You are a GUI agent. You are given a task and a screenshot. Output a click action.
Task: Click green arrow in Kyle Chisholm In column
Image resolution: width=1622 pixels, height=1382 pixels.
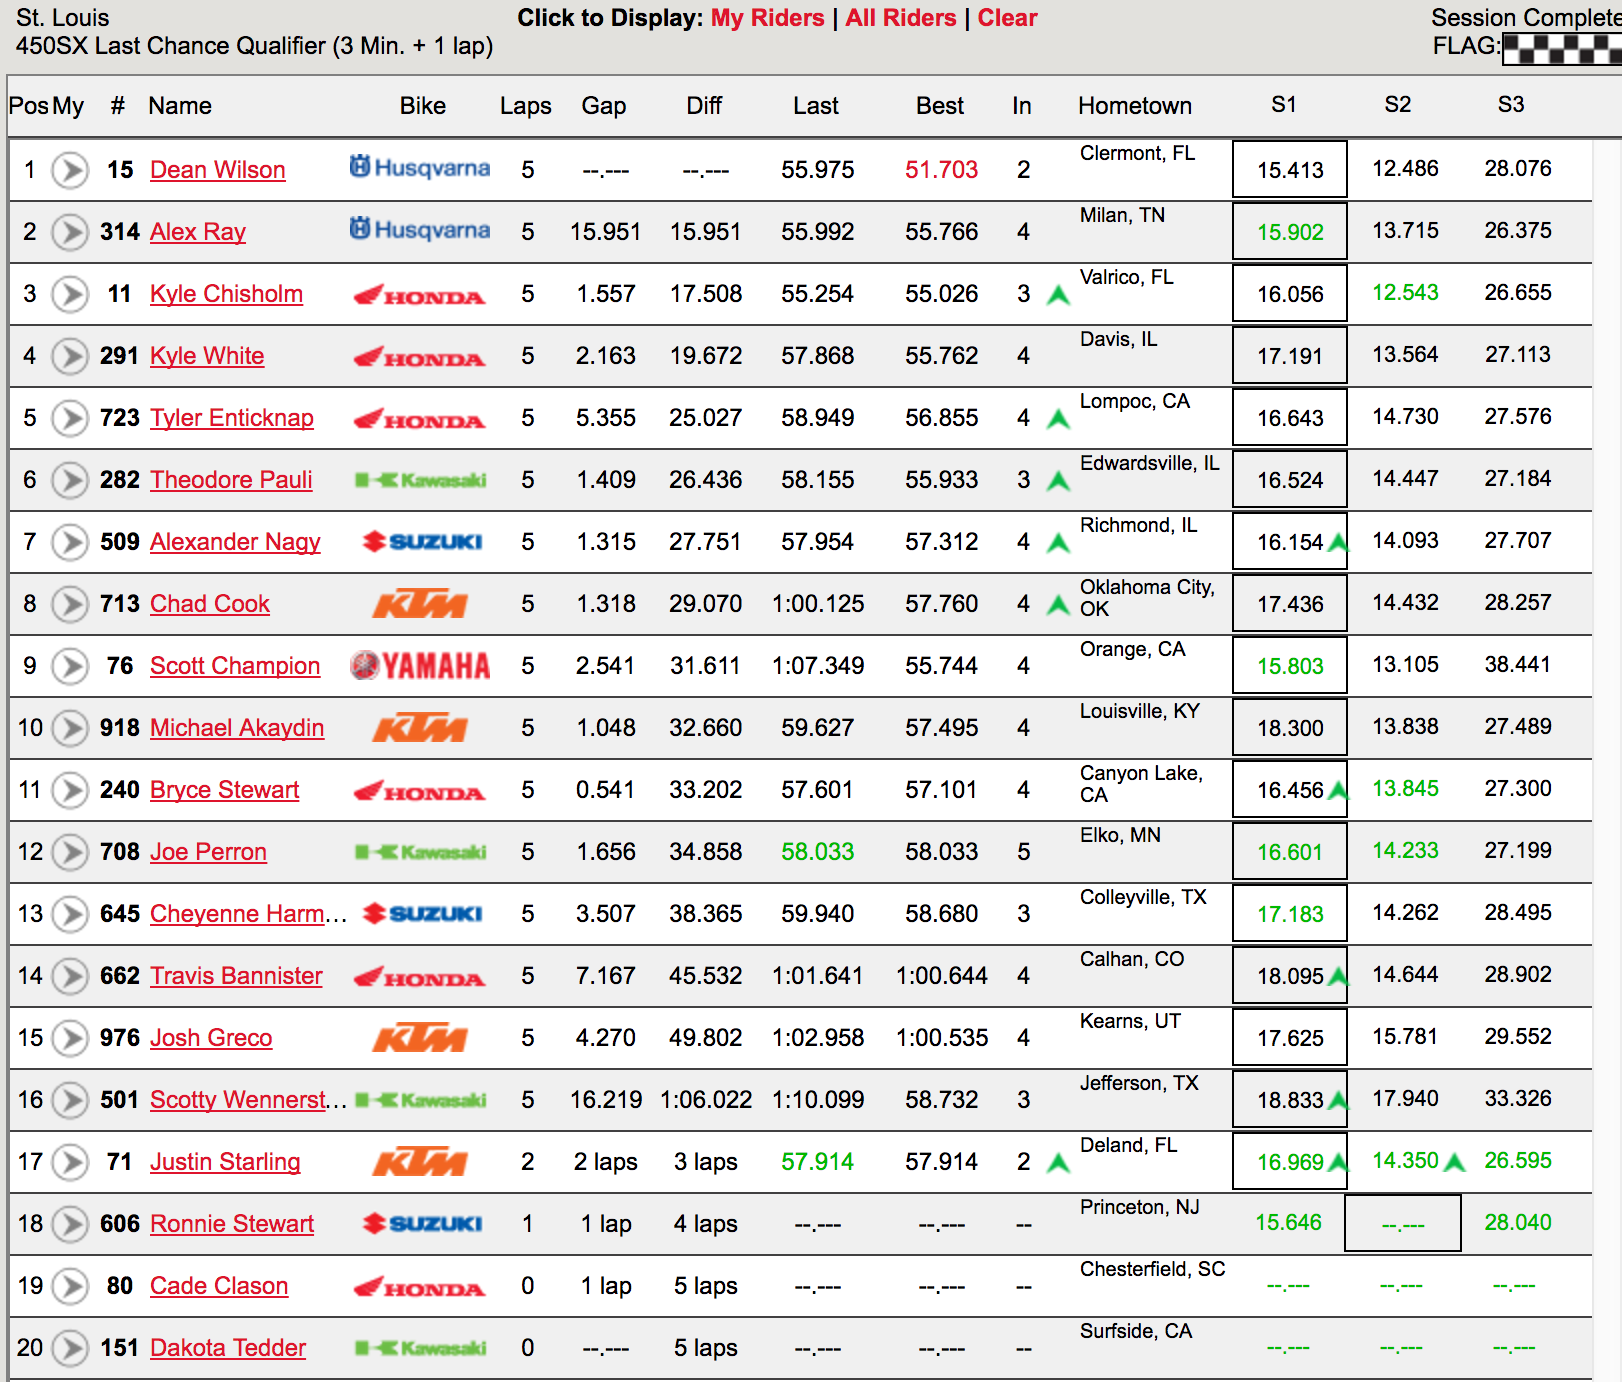coord(1058,295)
